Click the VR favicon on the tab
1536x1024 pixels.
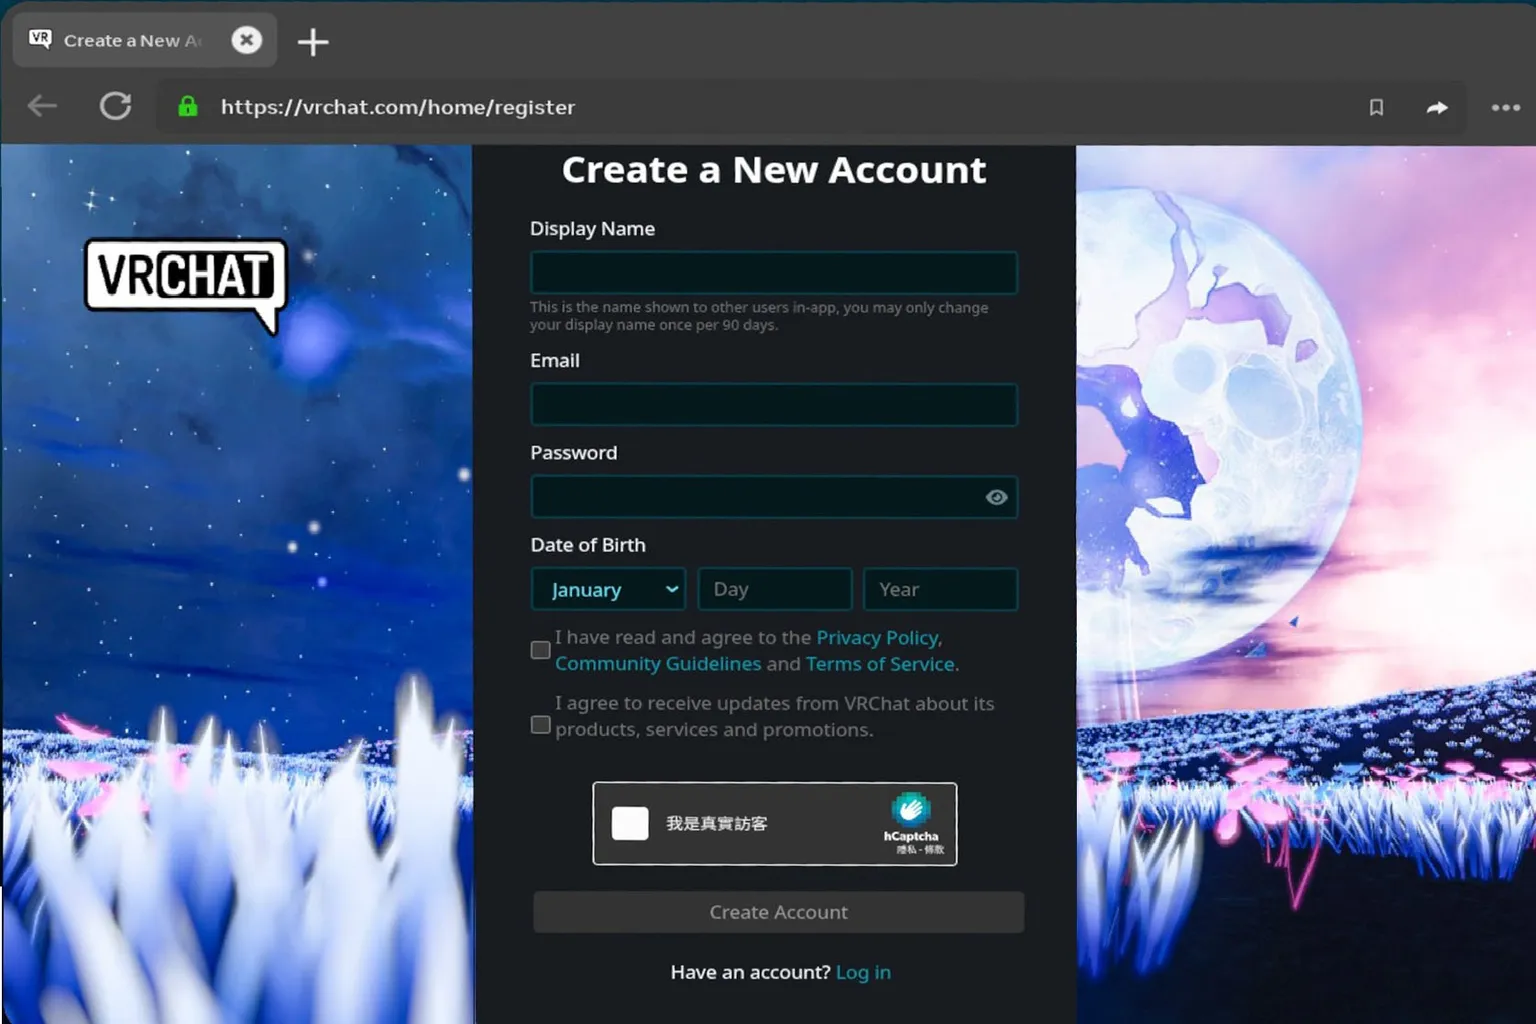click(40, 39)
